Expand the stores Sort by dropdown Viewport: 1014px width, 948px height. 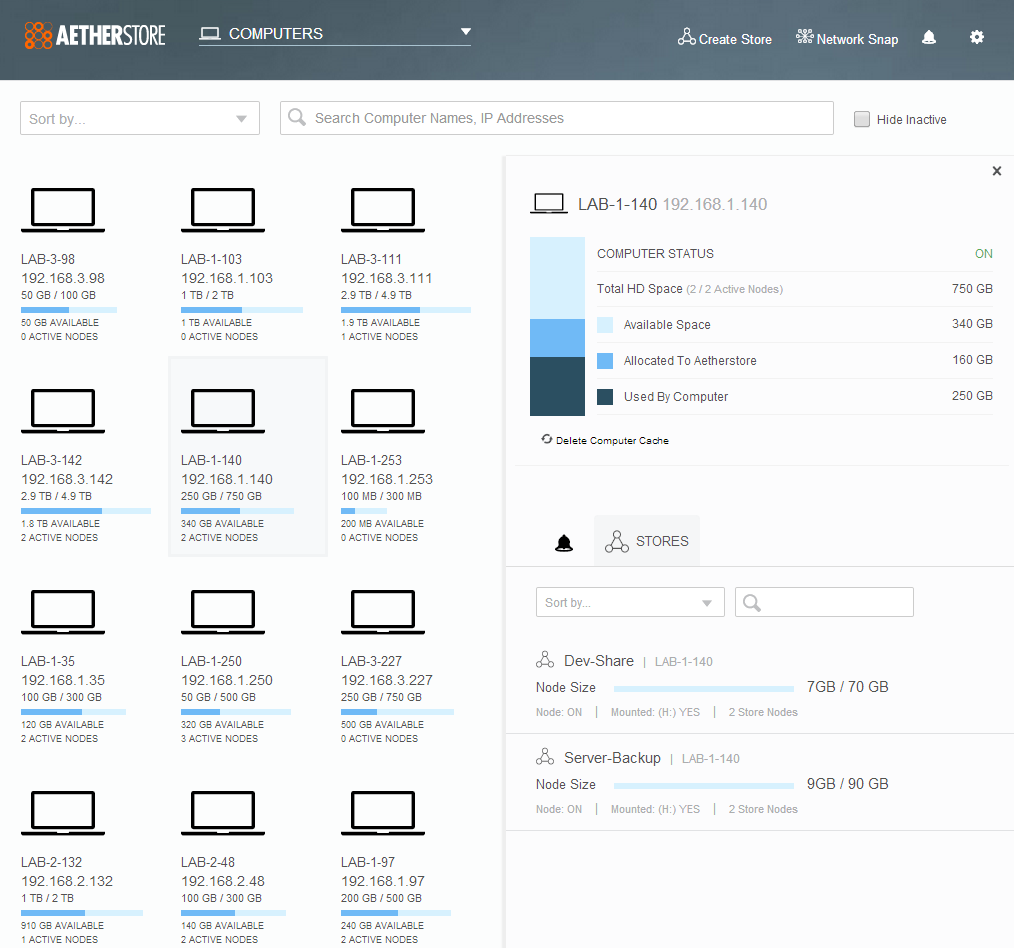[x=630, y=602]
